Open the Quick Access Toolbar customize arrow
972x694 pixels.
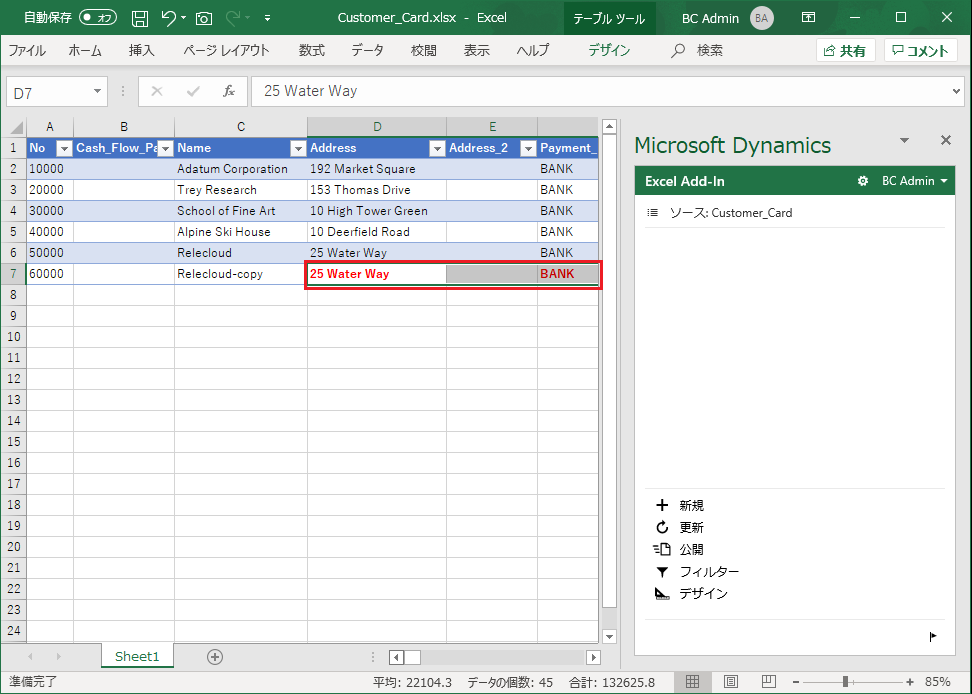click(x=267, y=18)
